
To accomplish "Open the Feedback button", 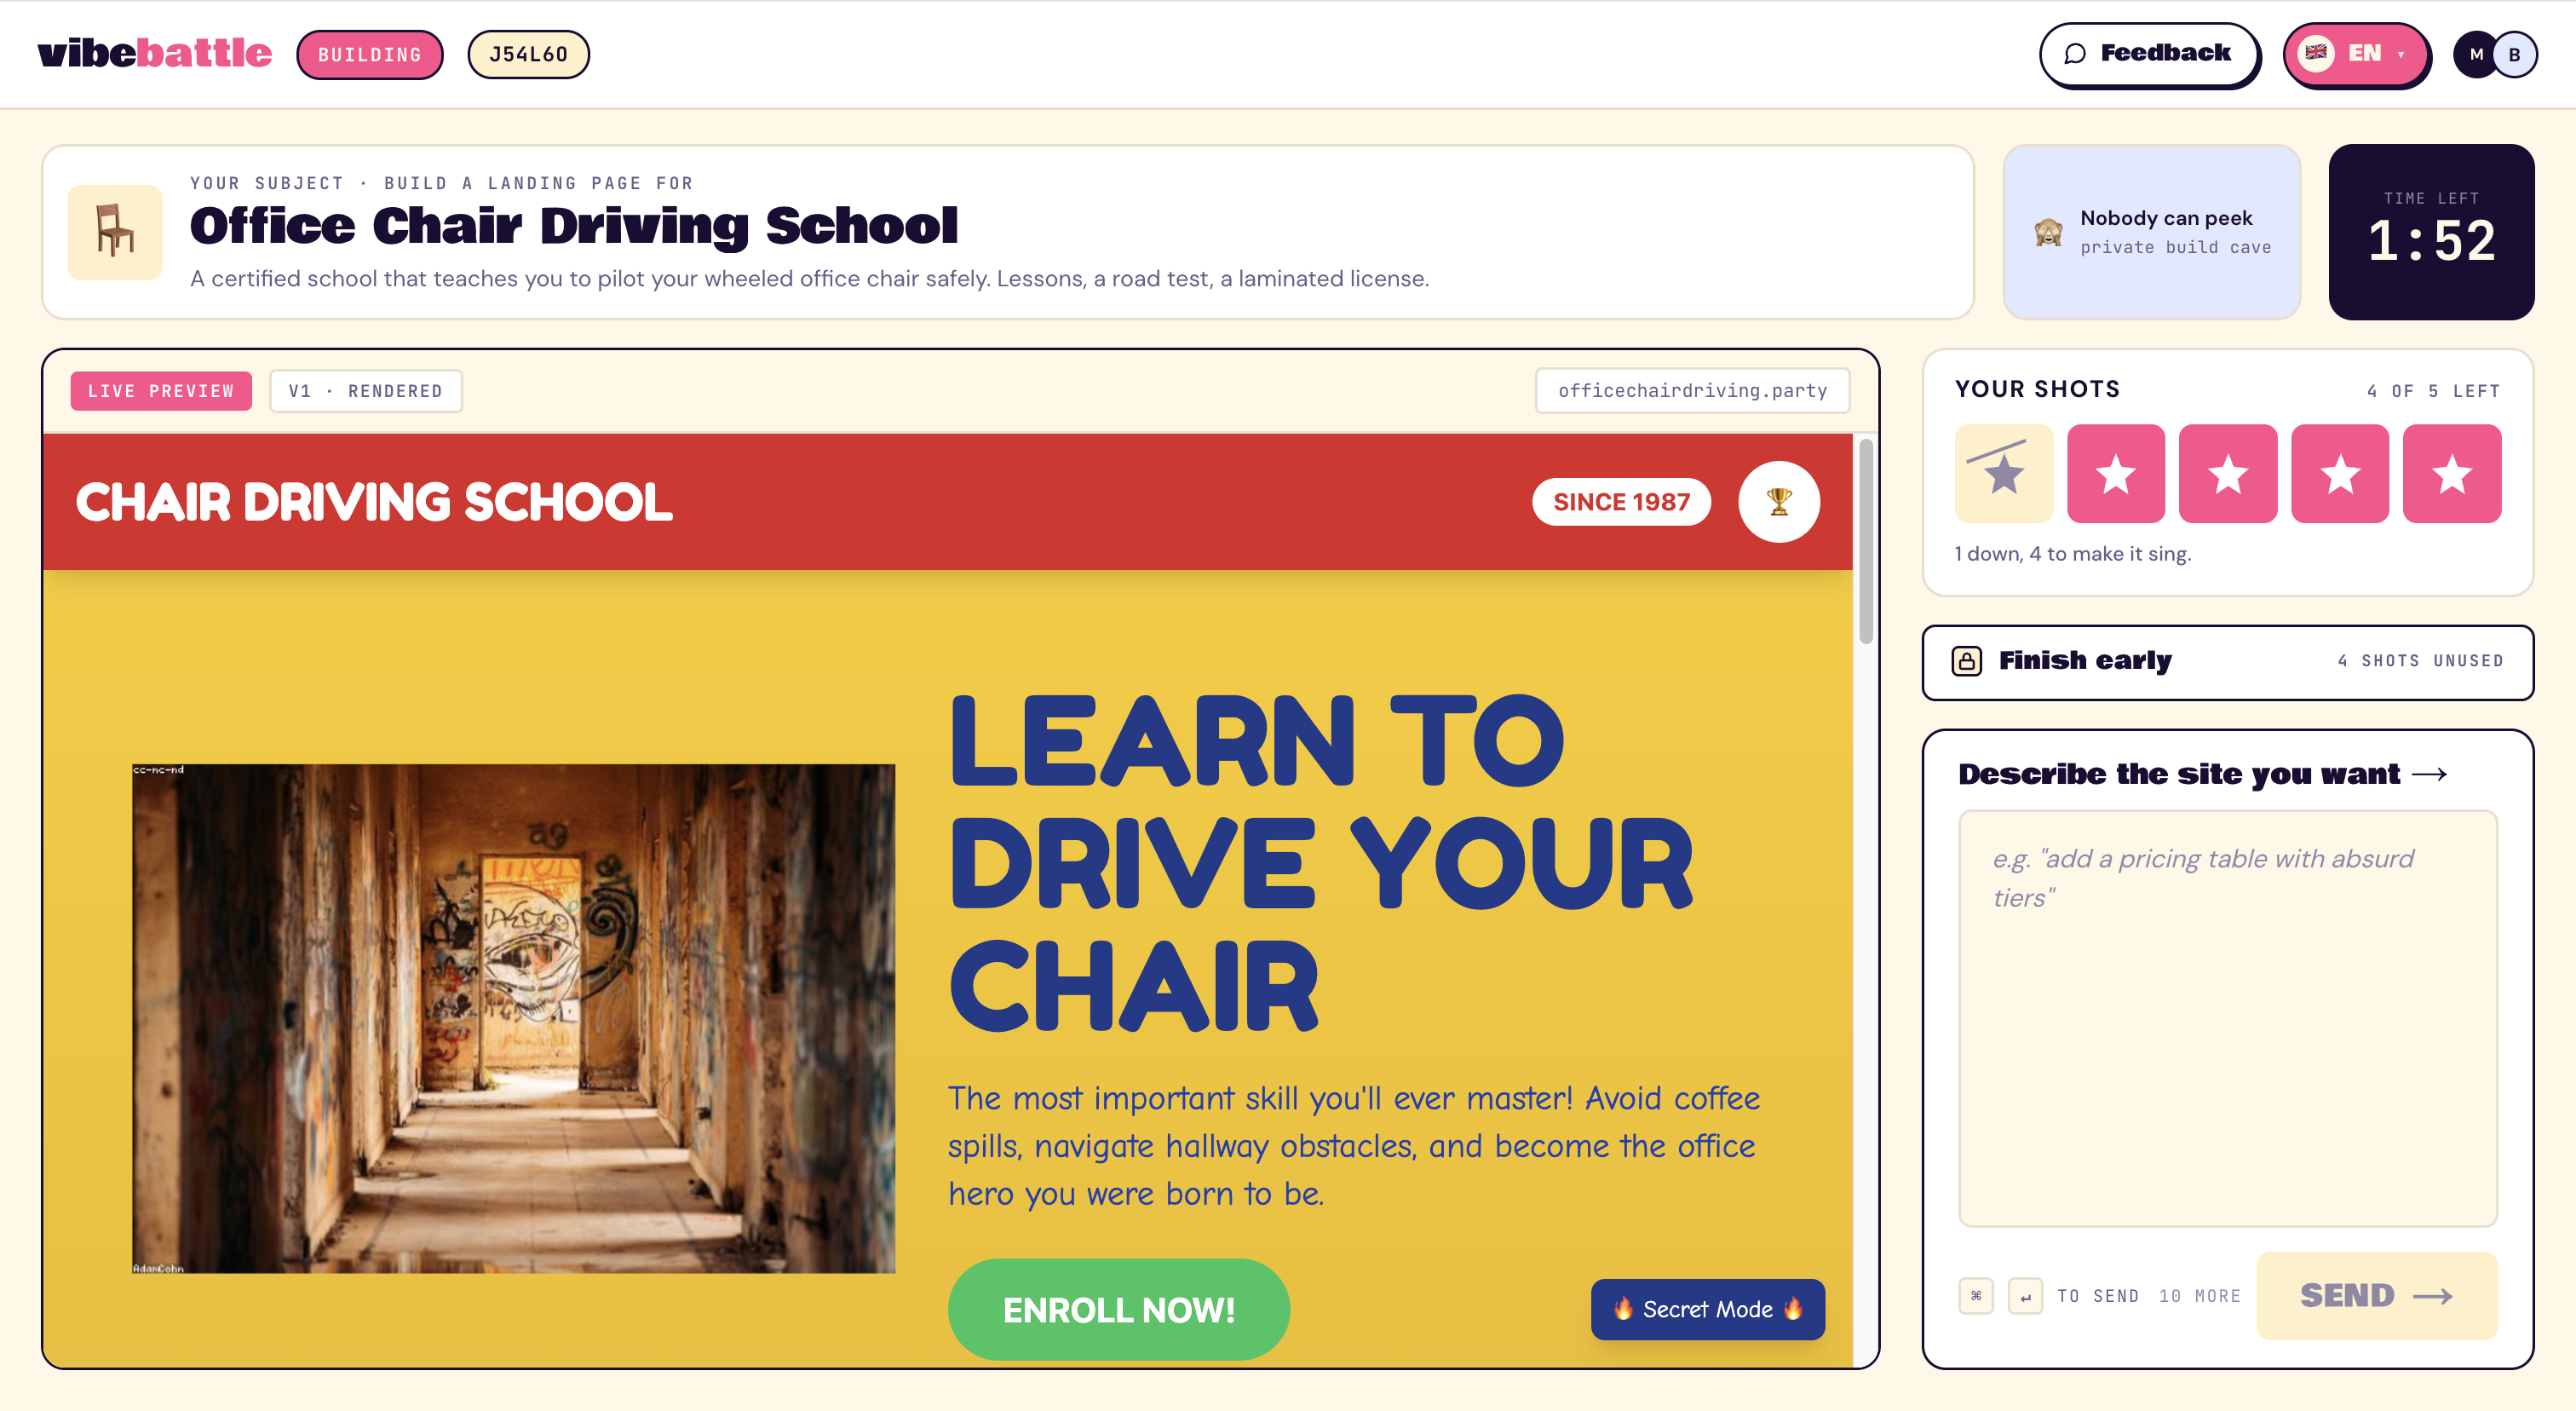I will point(2149,54).
